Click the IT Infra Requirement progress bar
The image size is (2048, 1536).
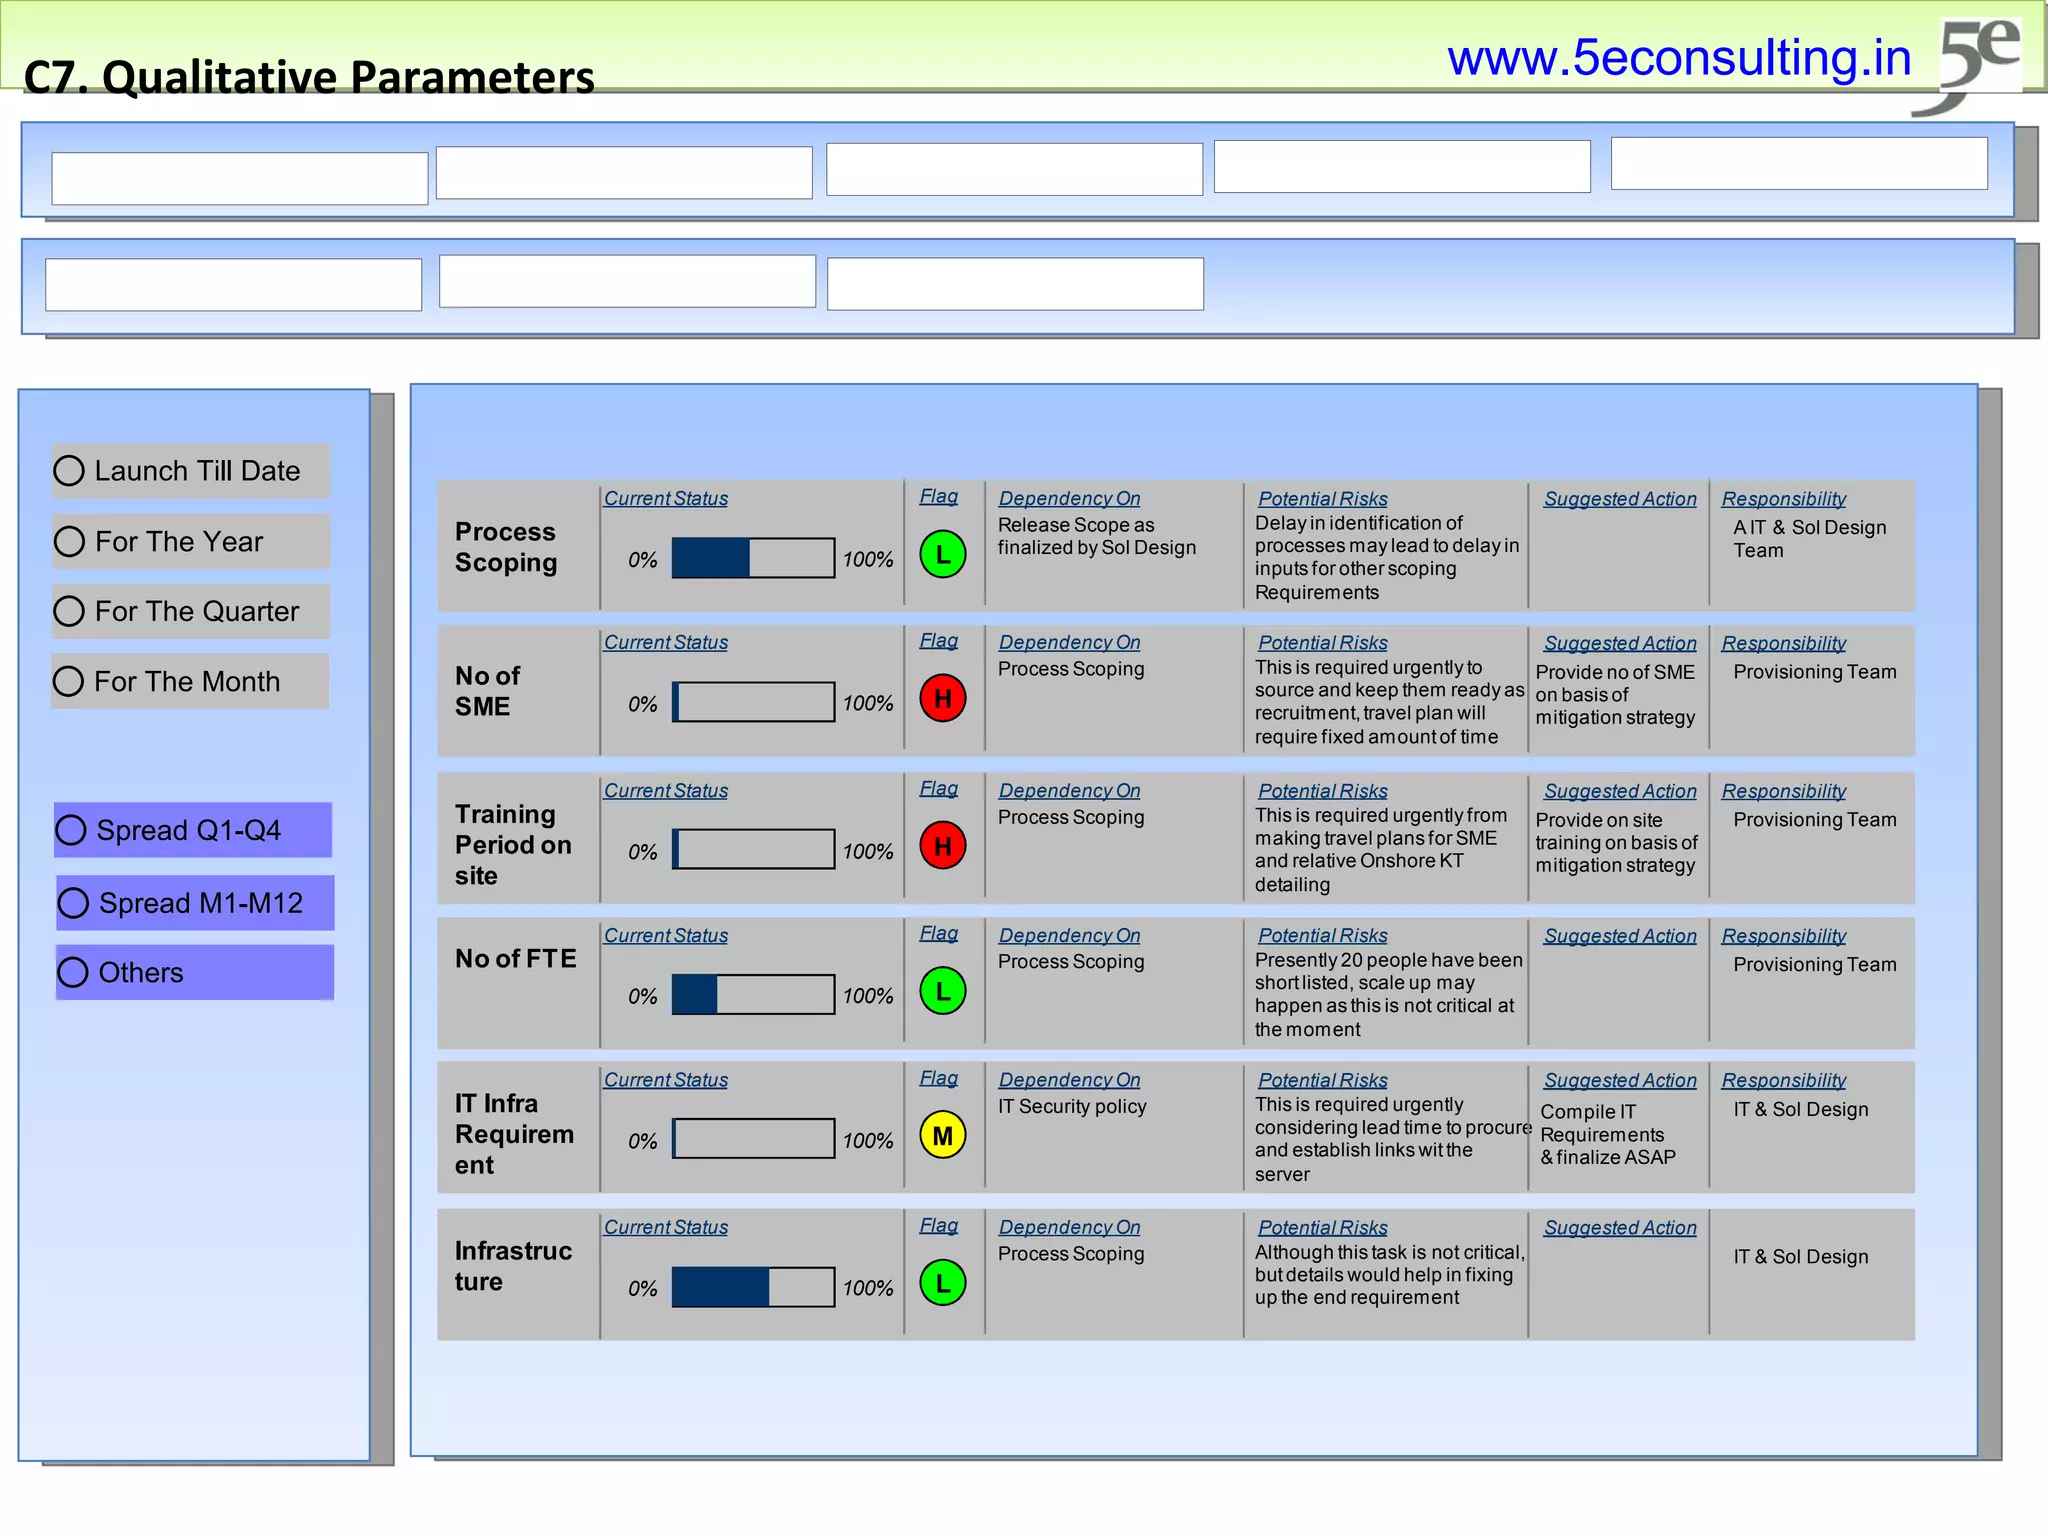(753, 1139)
